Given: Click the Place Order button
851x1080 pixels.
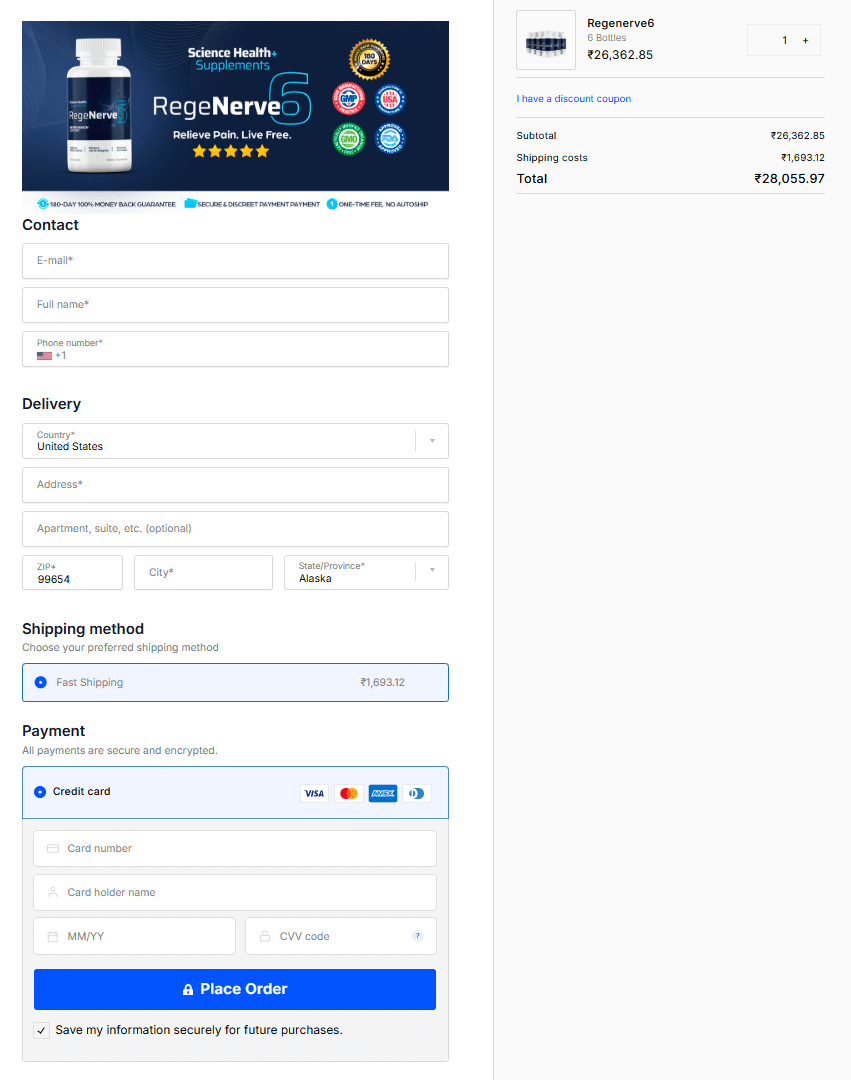Looking at the screenshot, I should point(235,988).
